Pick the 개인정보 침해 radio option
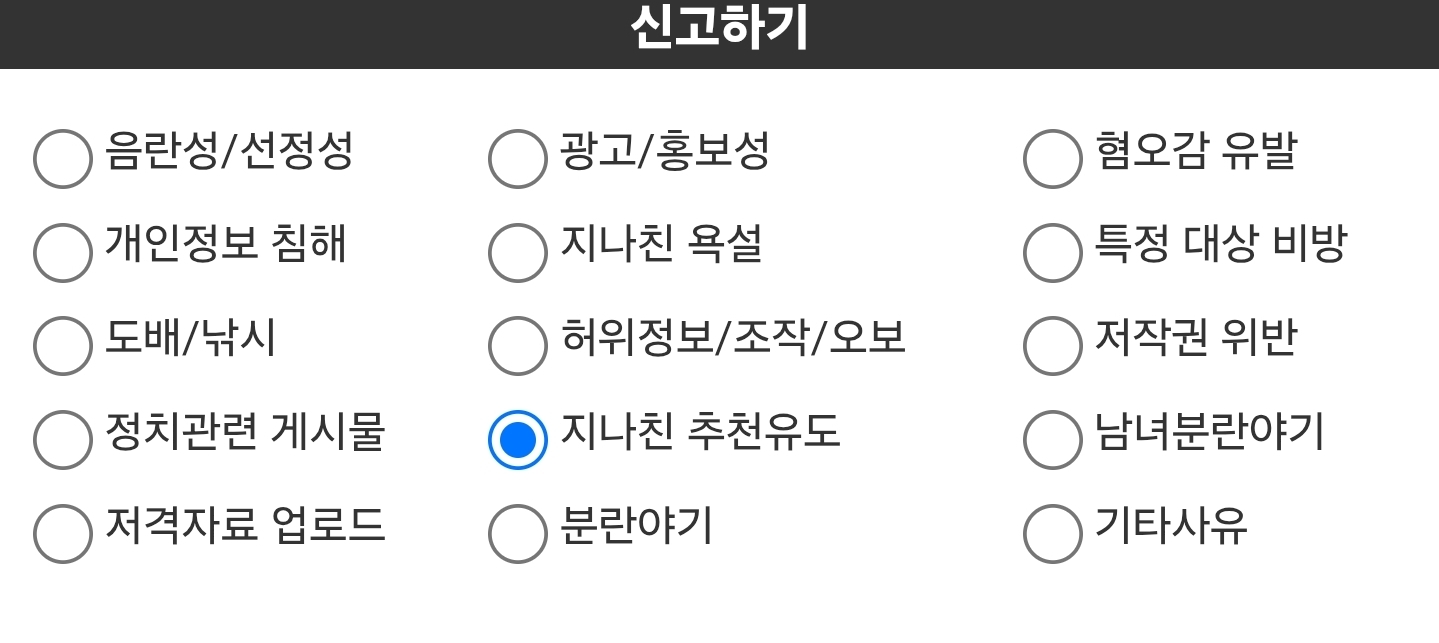 click(63, 252)
